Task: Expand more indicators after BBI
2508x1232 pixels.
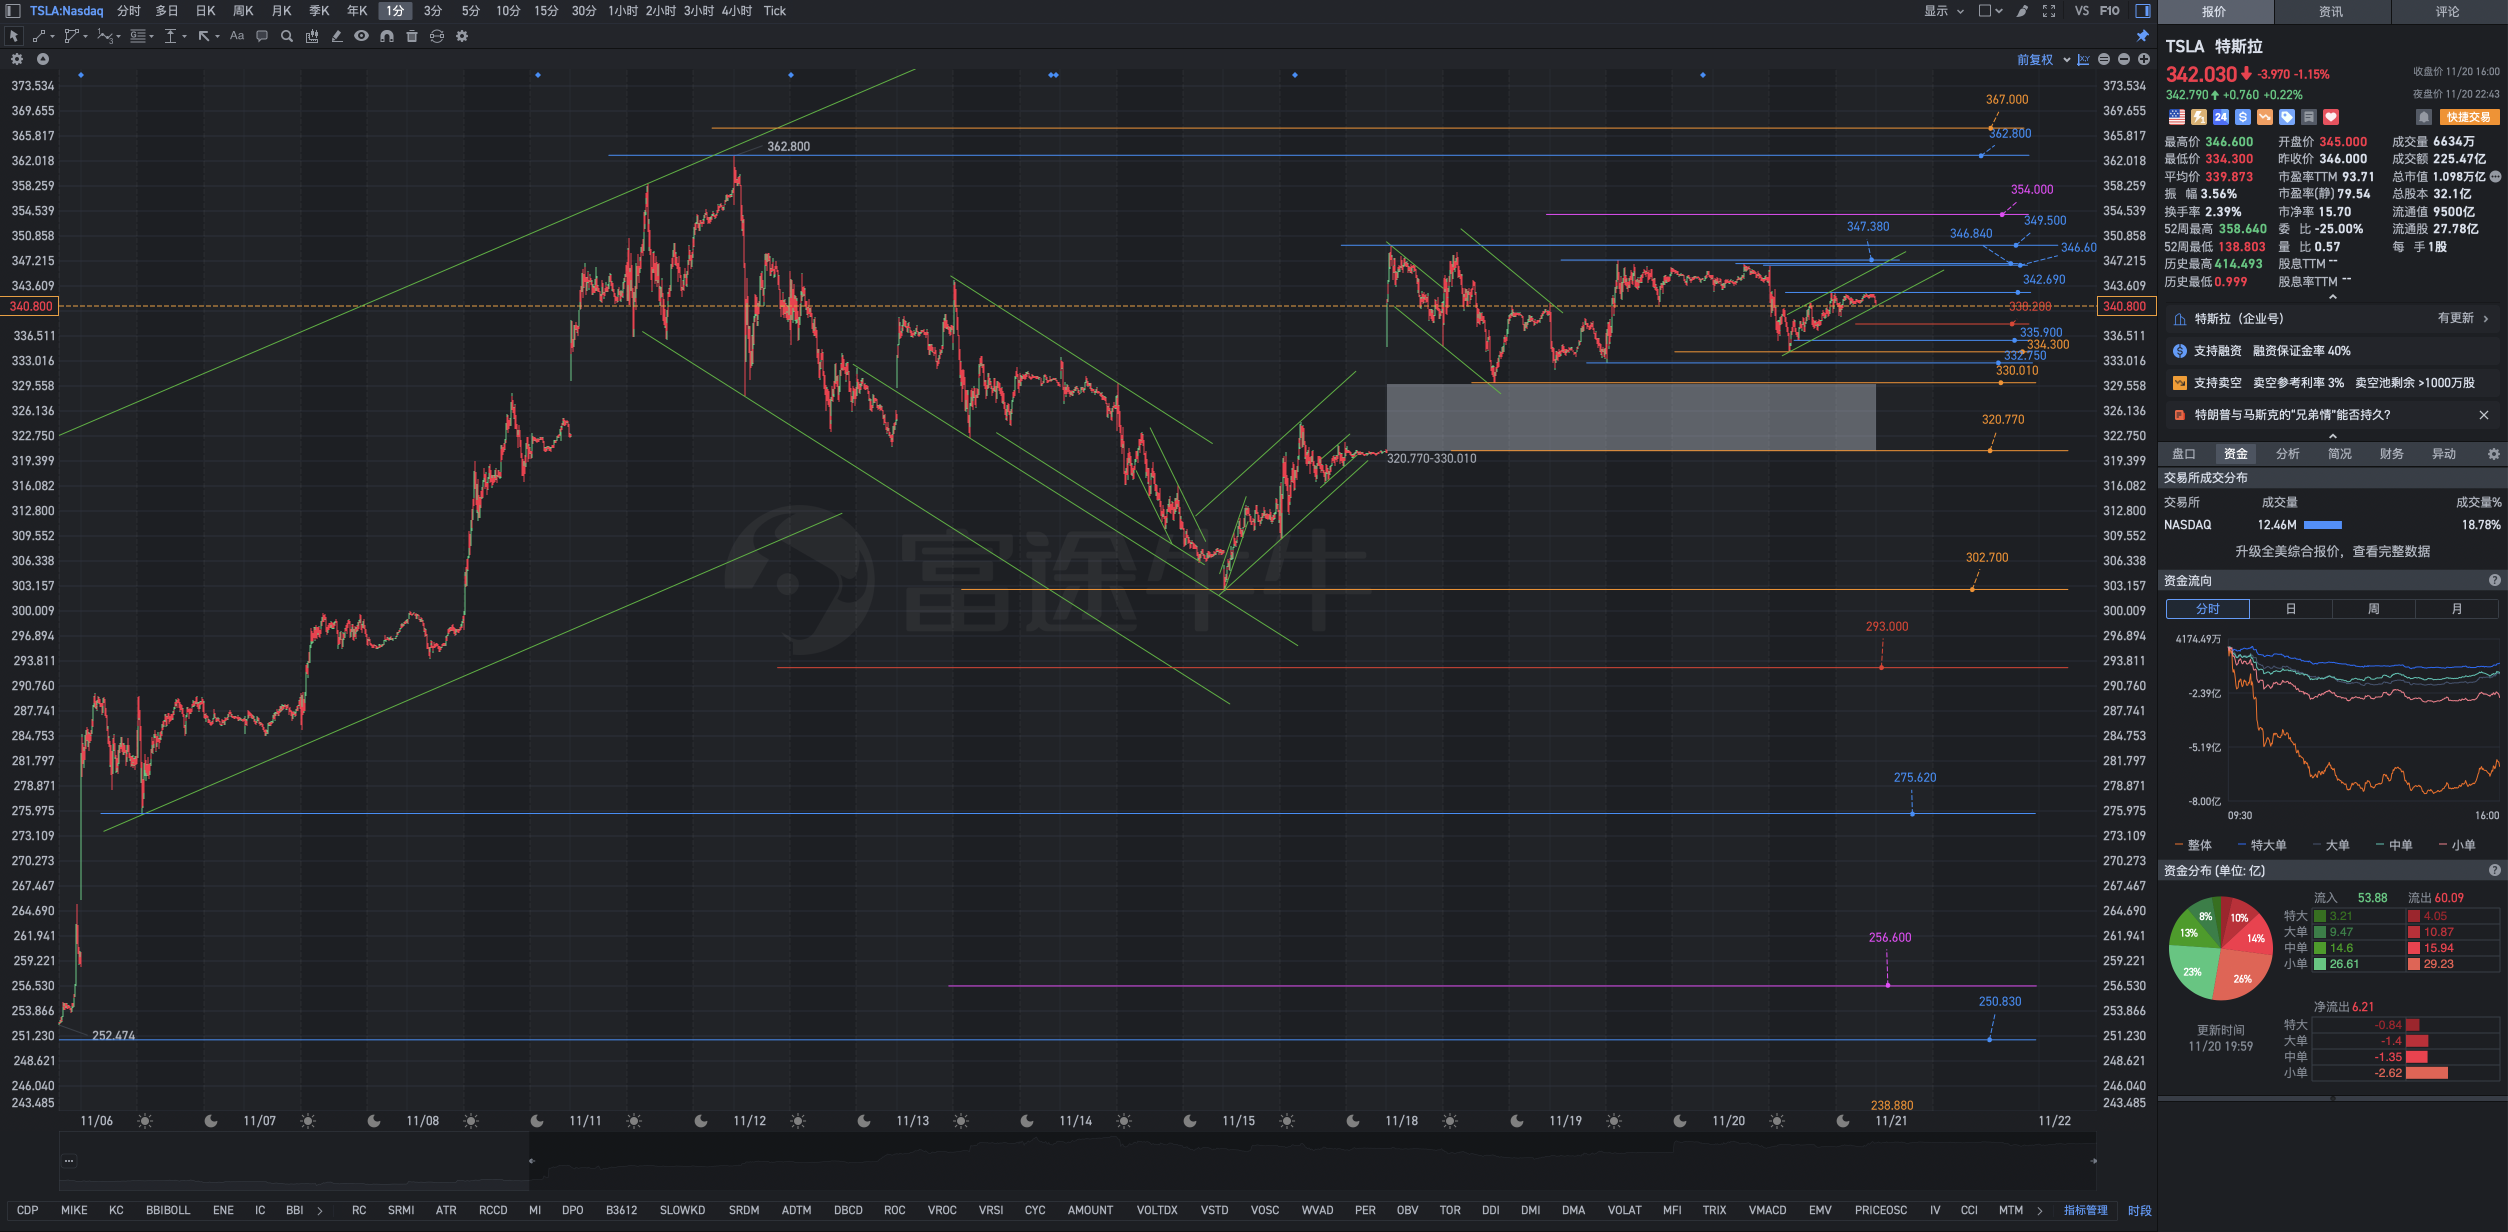Action: [320, 1211]
